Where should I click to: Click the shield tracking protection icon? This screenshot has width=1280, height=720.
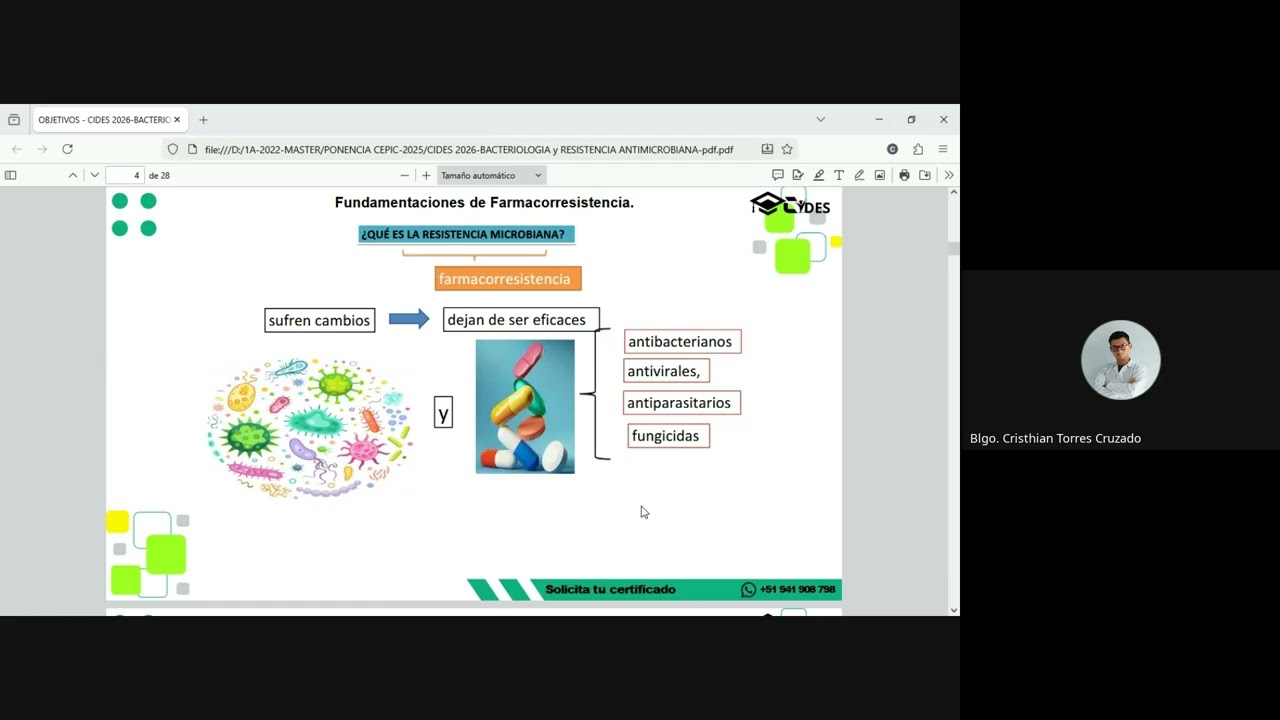(173, 149)
